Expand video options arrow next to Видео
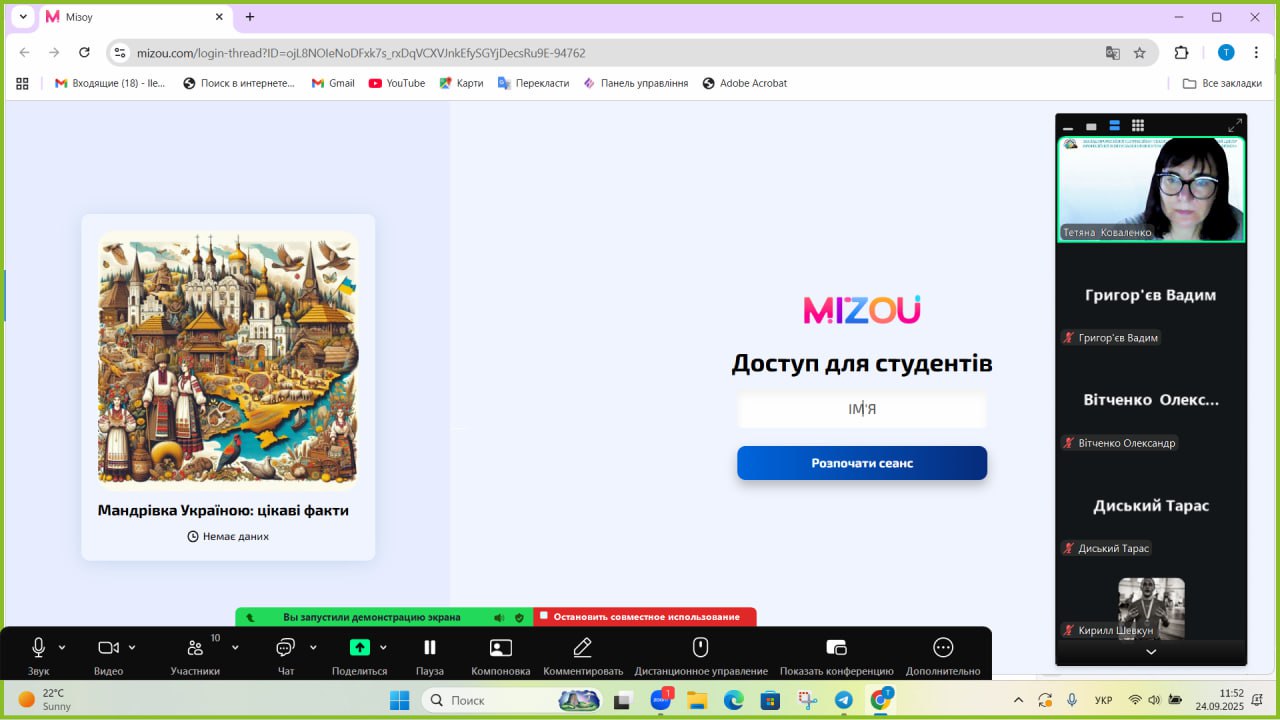Image resolution: width=1280 pixels, height=720 pixels. coord(132,648)
